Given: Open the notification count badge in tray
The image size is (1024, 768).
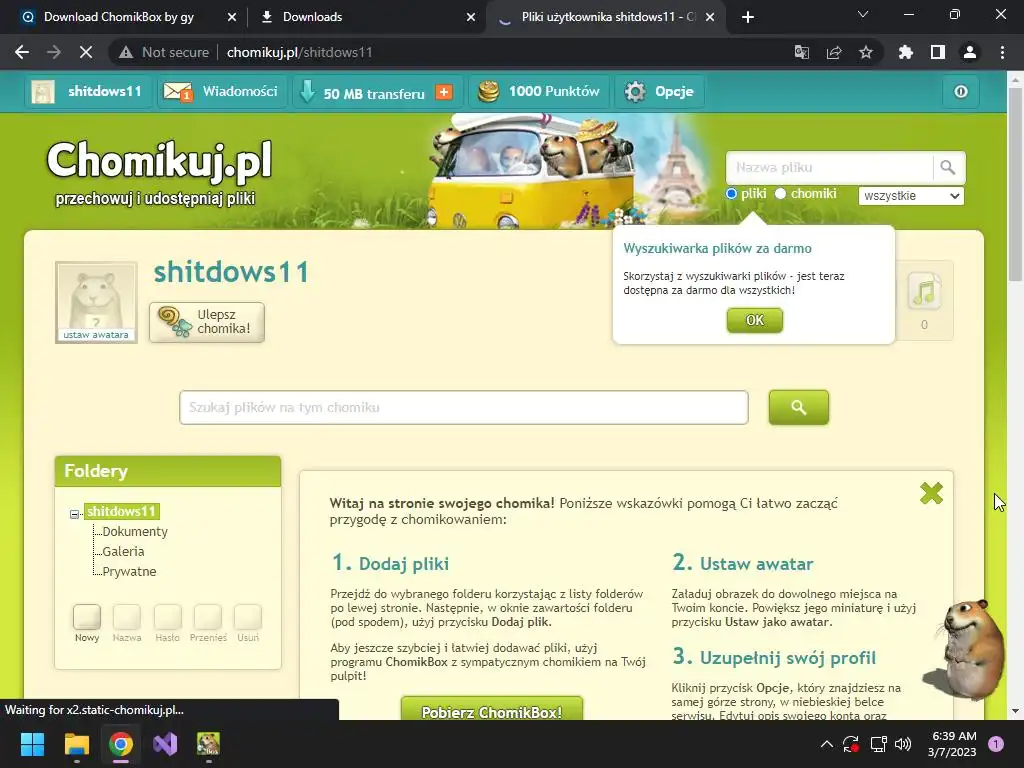Looking at the screenshot, I should click(x=996, y=743).
